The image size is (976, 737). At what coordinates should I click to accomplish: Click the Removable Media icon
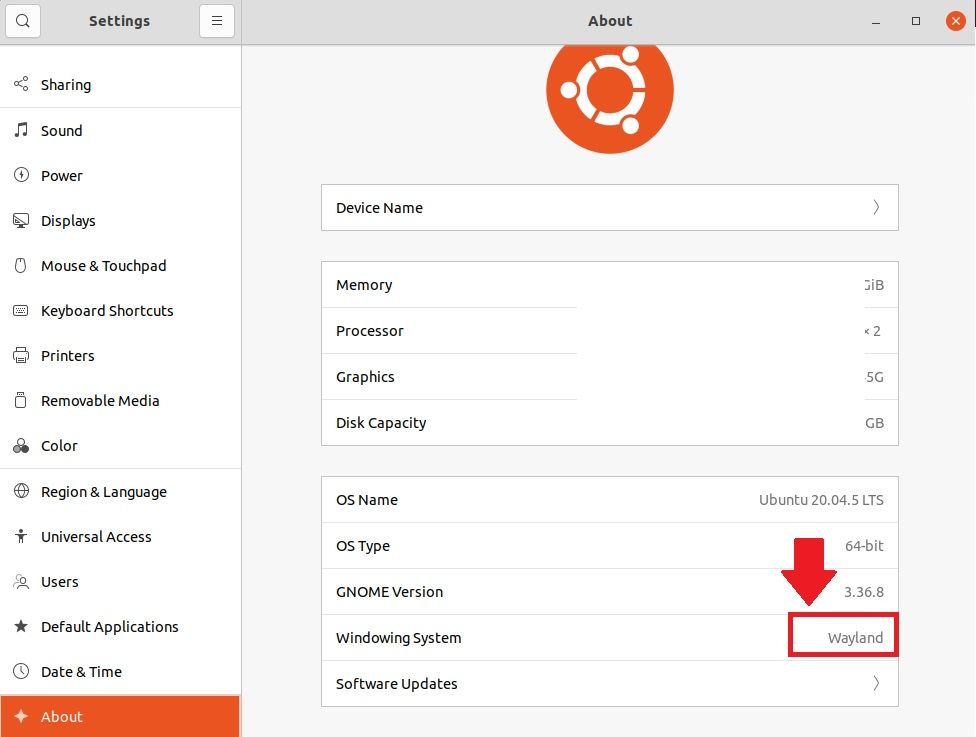point(21,400)
